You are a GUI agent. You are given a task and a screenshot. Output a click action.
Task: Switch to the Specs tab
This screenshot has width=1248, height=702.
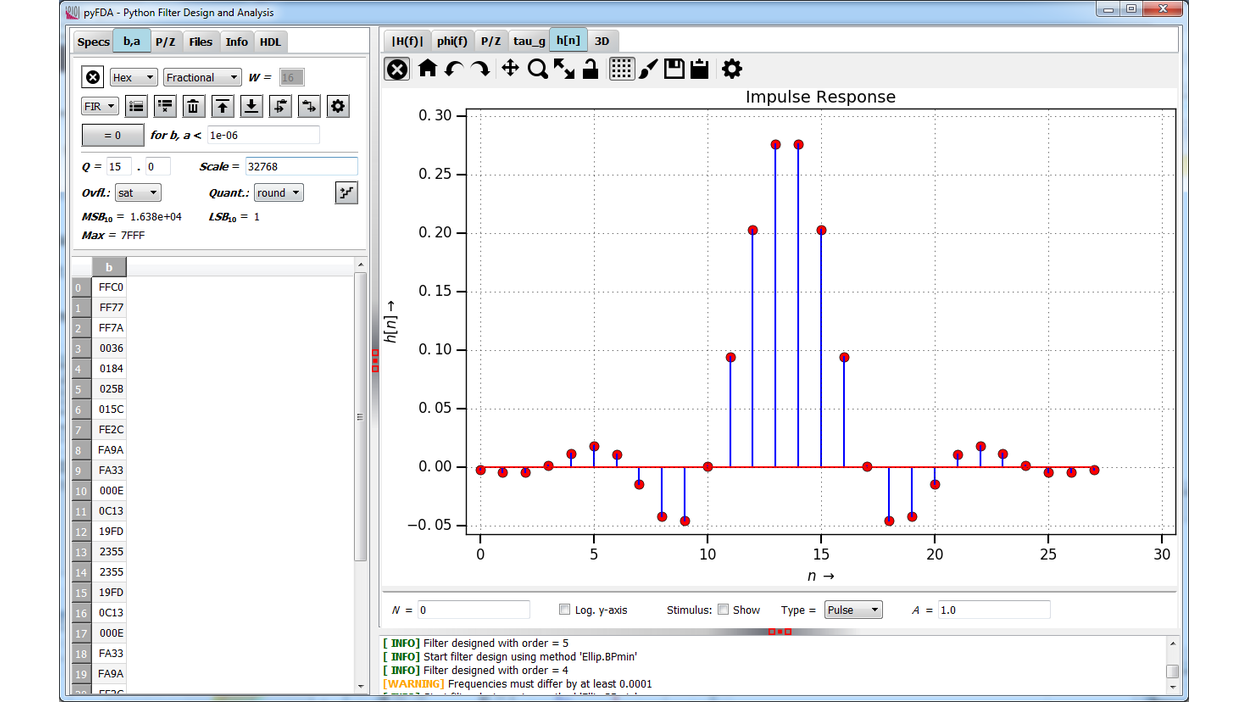(93, 42)
